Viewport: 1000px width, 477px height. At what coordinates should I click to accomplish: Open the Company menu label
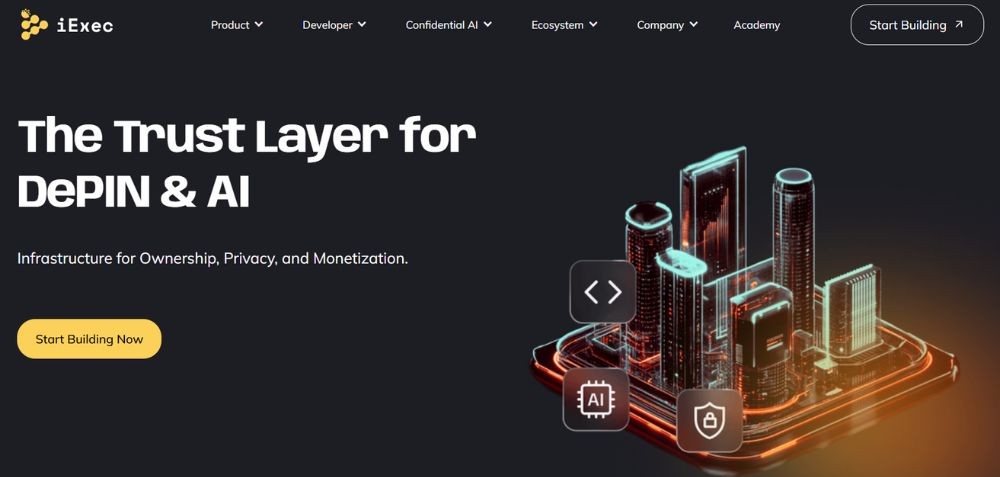pos(660,25)
